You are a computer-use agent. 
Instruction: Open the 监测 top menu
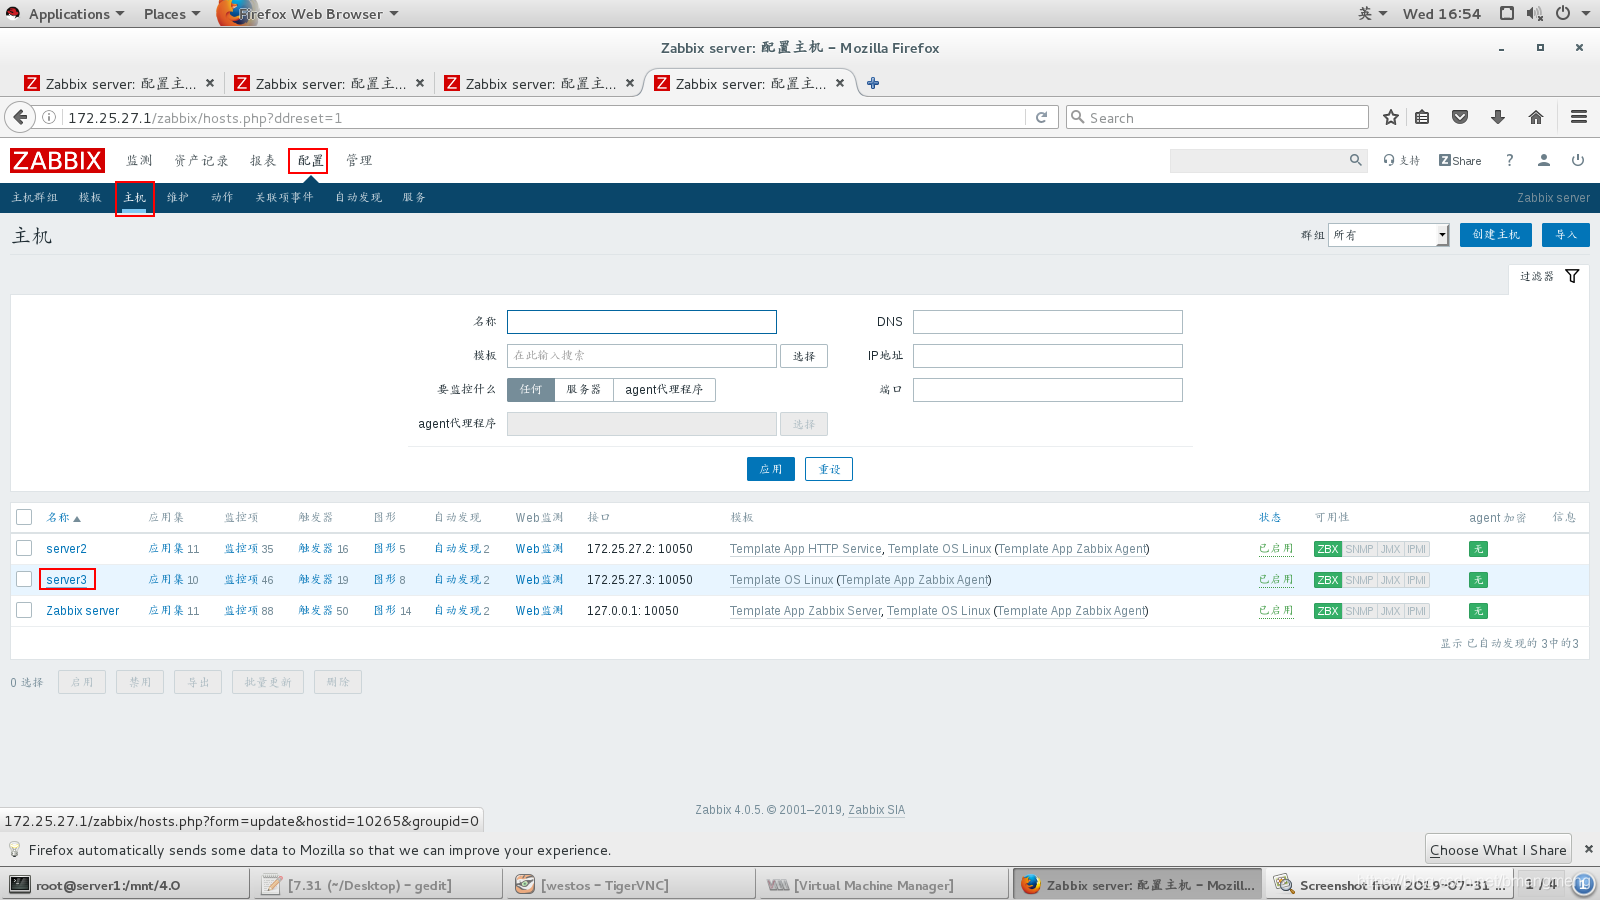coord(139,160)
